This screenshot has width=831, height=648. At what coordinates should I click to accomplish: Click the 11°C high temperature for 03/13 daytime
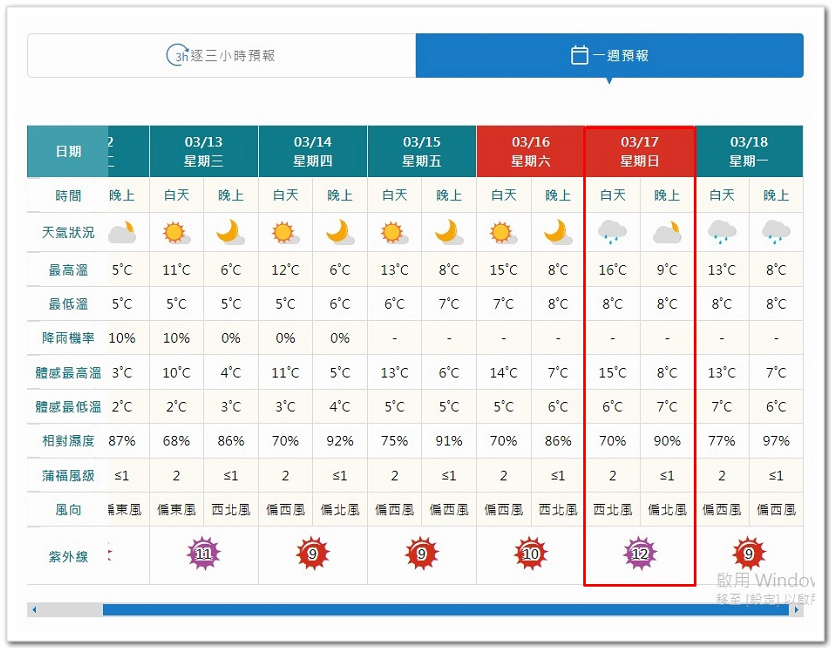point(176,270)
